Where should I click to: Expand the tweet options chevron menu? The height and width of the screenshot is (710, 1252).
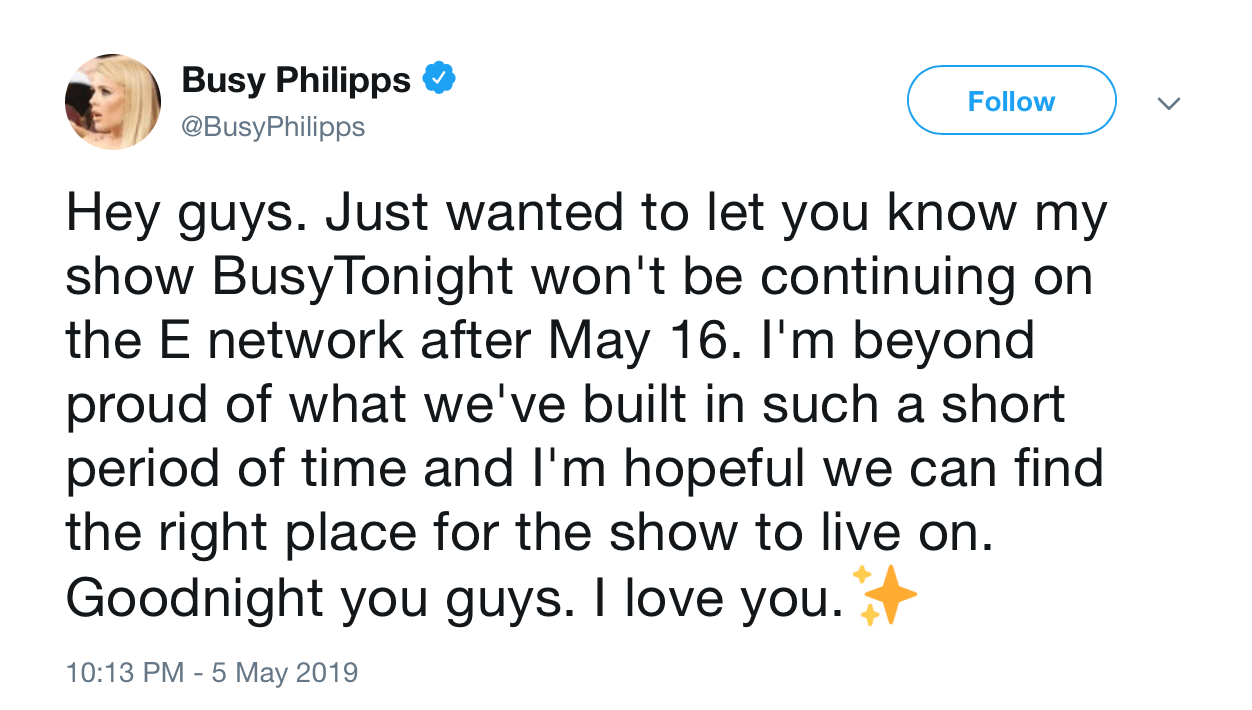coord(1168,102)
